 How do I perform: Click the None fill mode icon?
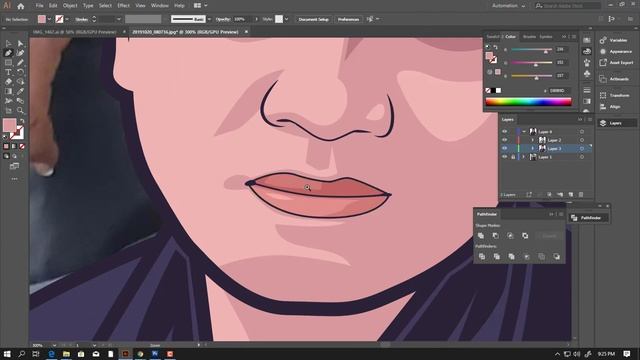tap(22, 146)
